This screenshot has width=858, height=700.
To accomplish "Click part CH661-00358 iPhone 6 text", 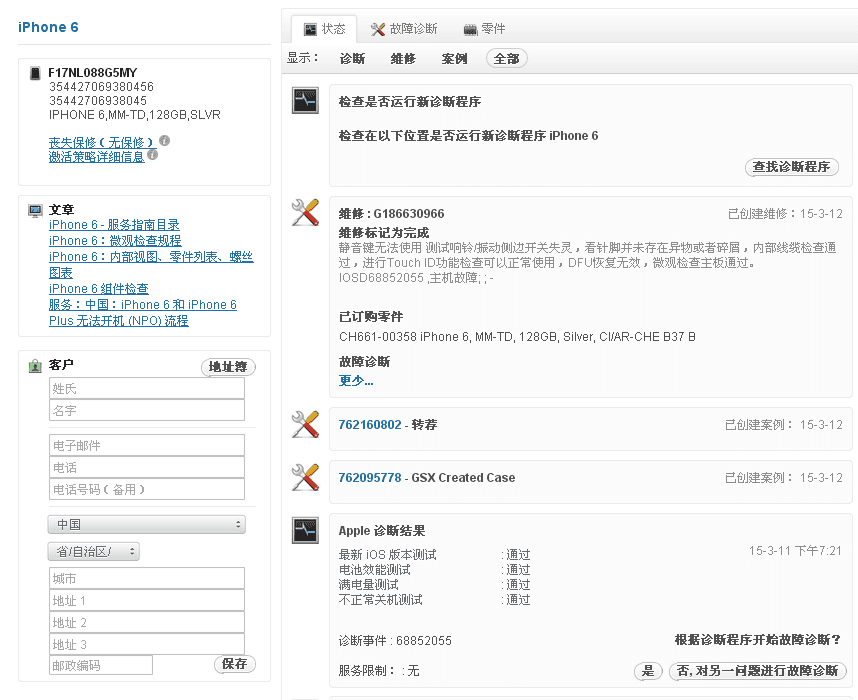I will click(x=517, y=337).
